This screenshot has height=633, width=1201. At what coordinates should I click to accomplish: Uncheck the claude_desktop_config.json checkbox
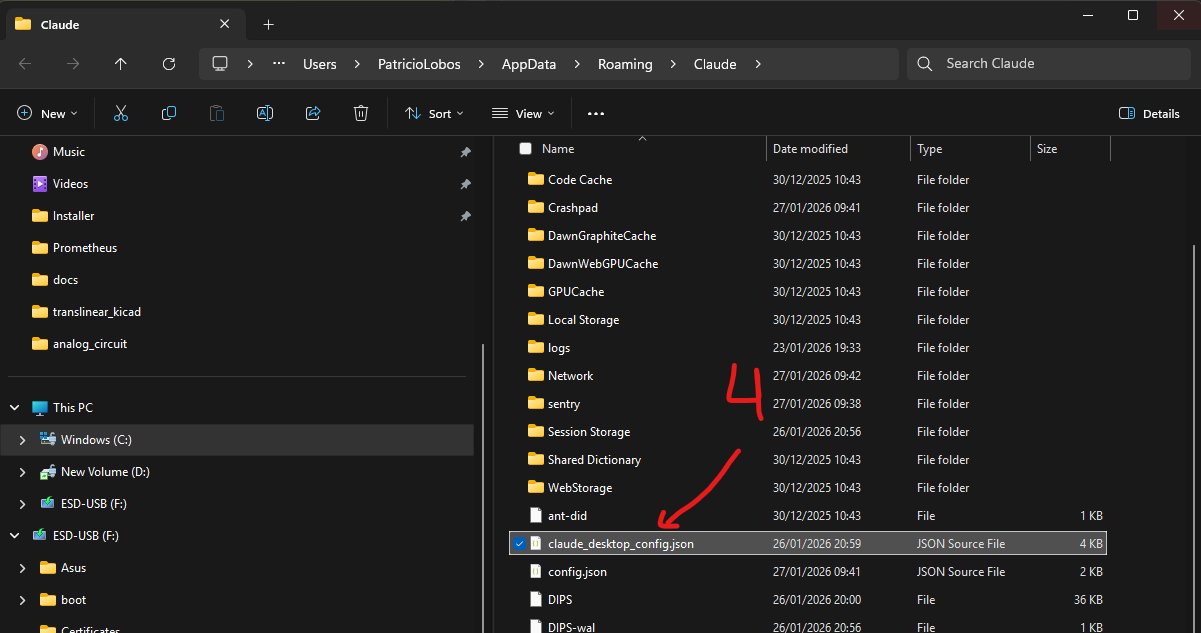518,544
